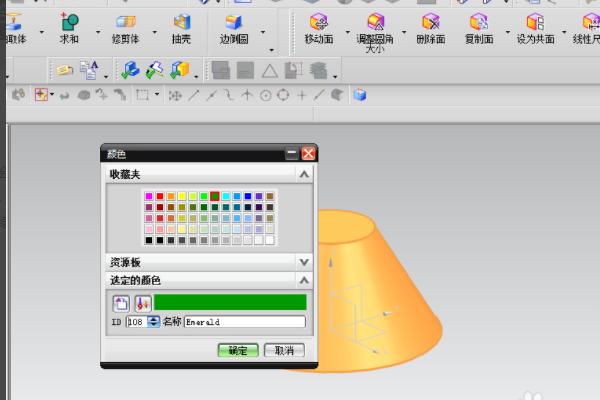Click the 修剪体 (Trim Body) icon
The height and width of the screenshot is (400, 600).
pos(126,22)
